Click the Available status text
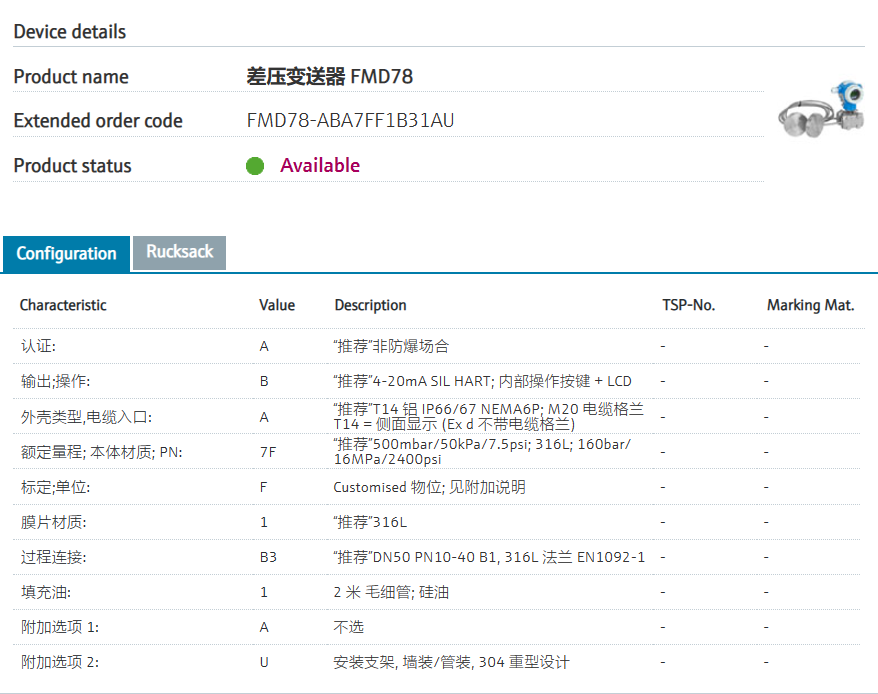 pos(320,166)
